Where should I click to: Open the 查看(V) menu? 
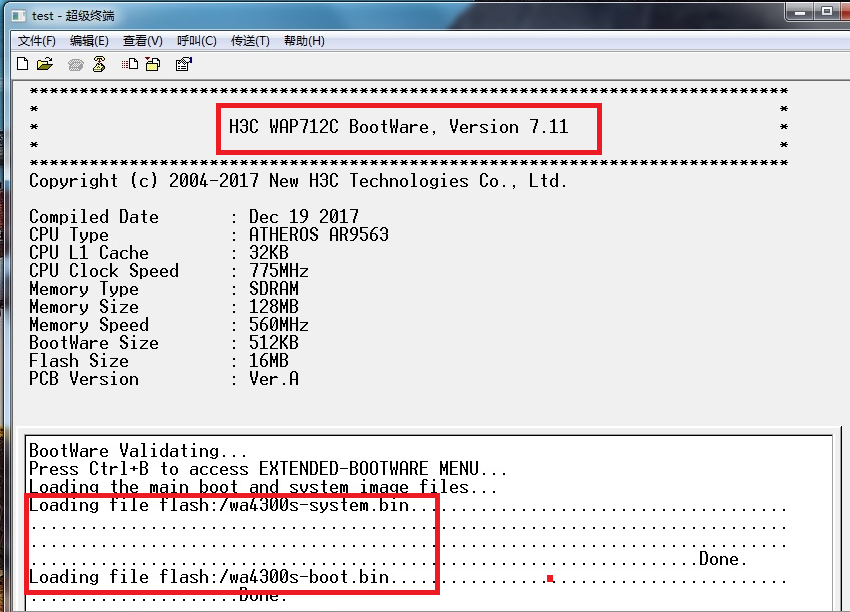tap(143, 41)
